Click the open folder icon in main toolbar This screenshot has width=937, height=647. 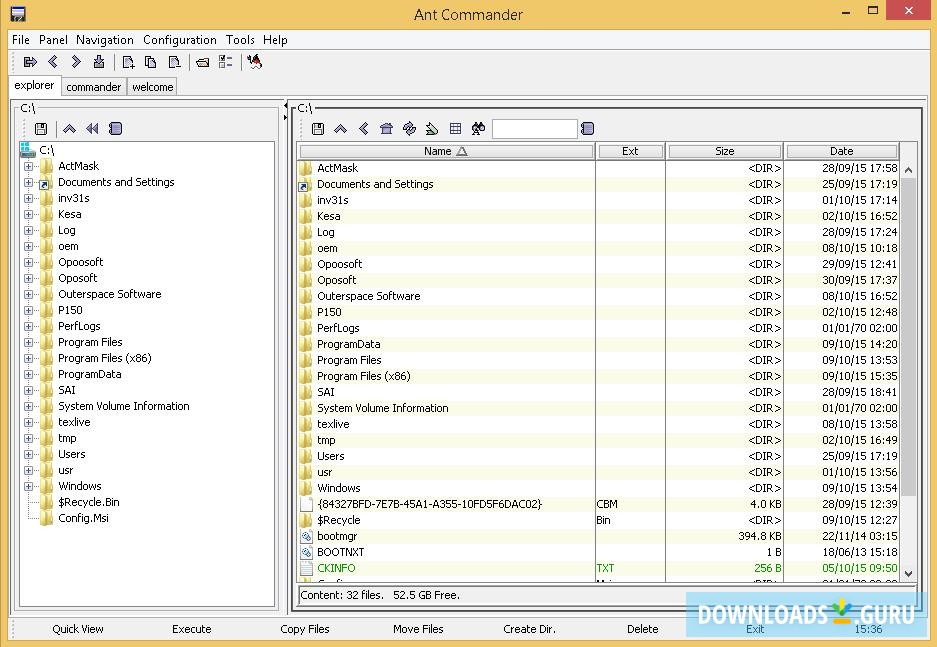203,62
